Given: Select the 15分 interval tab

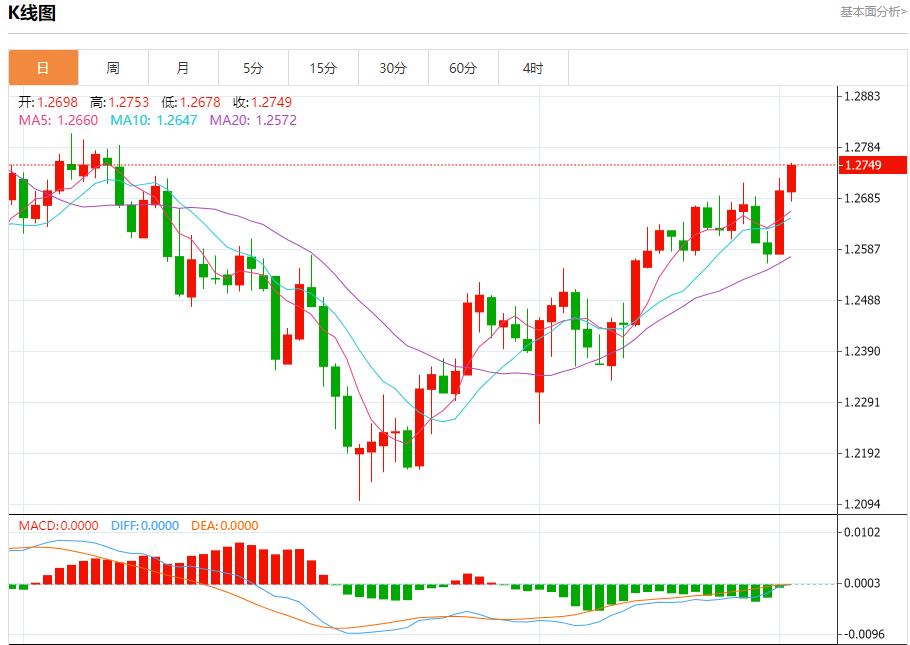Looking at the screenshot, I should pyautogui.click(x=323, y=68).
